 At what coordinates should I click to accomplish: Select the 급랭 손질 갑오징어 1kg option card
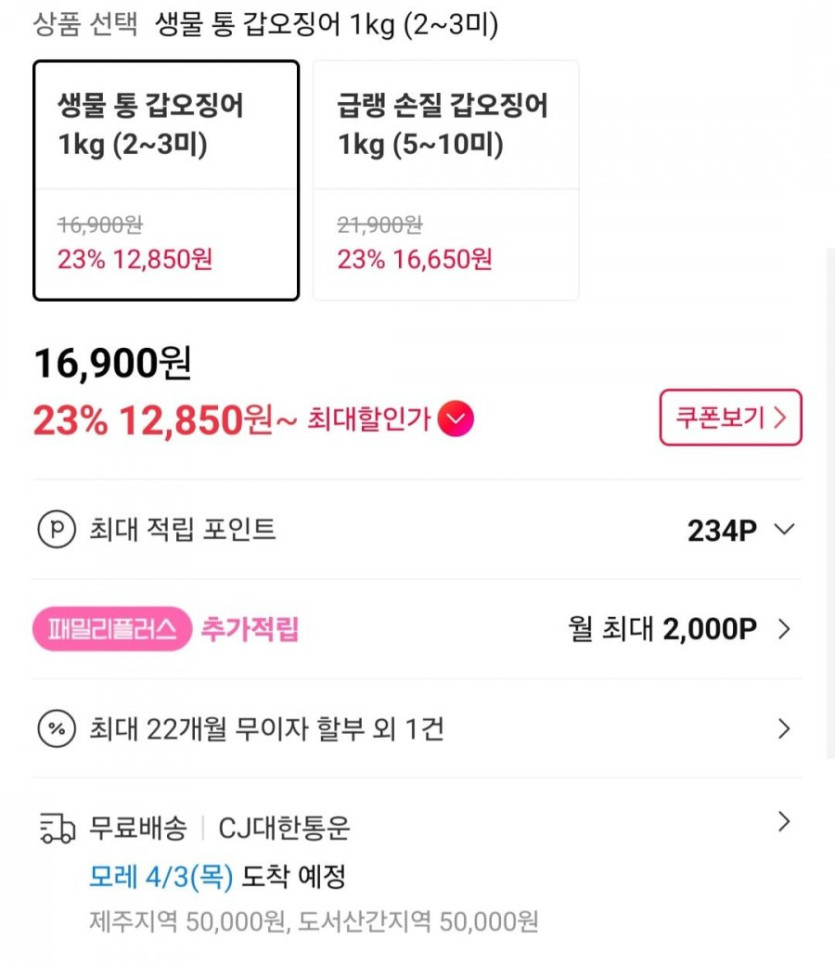tap(446, 180)
